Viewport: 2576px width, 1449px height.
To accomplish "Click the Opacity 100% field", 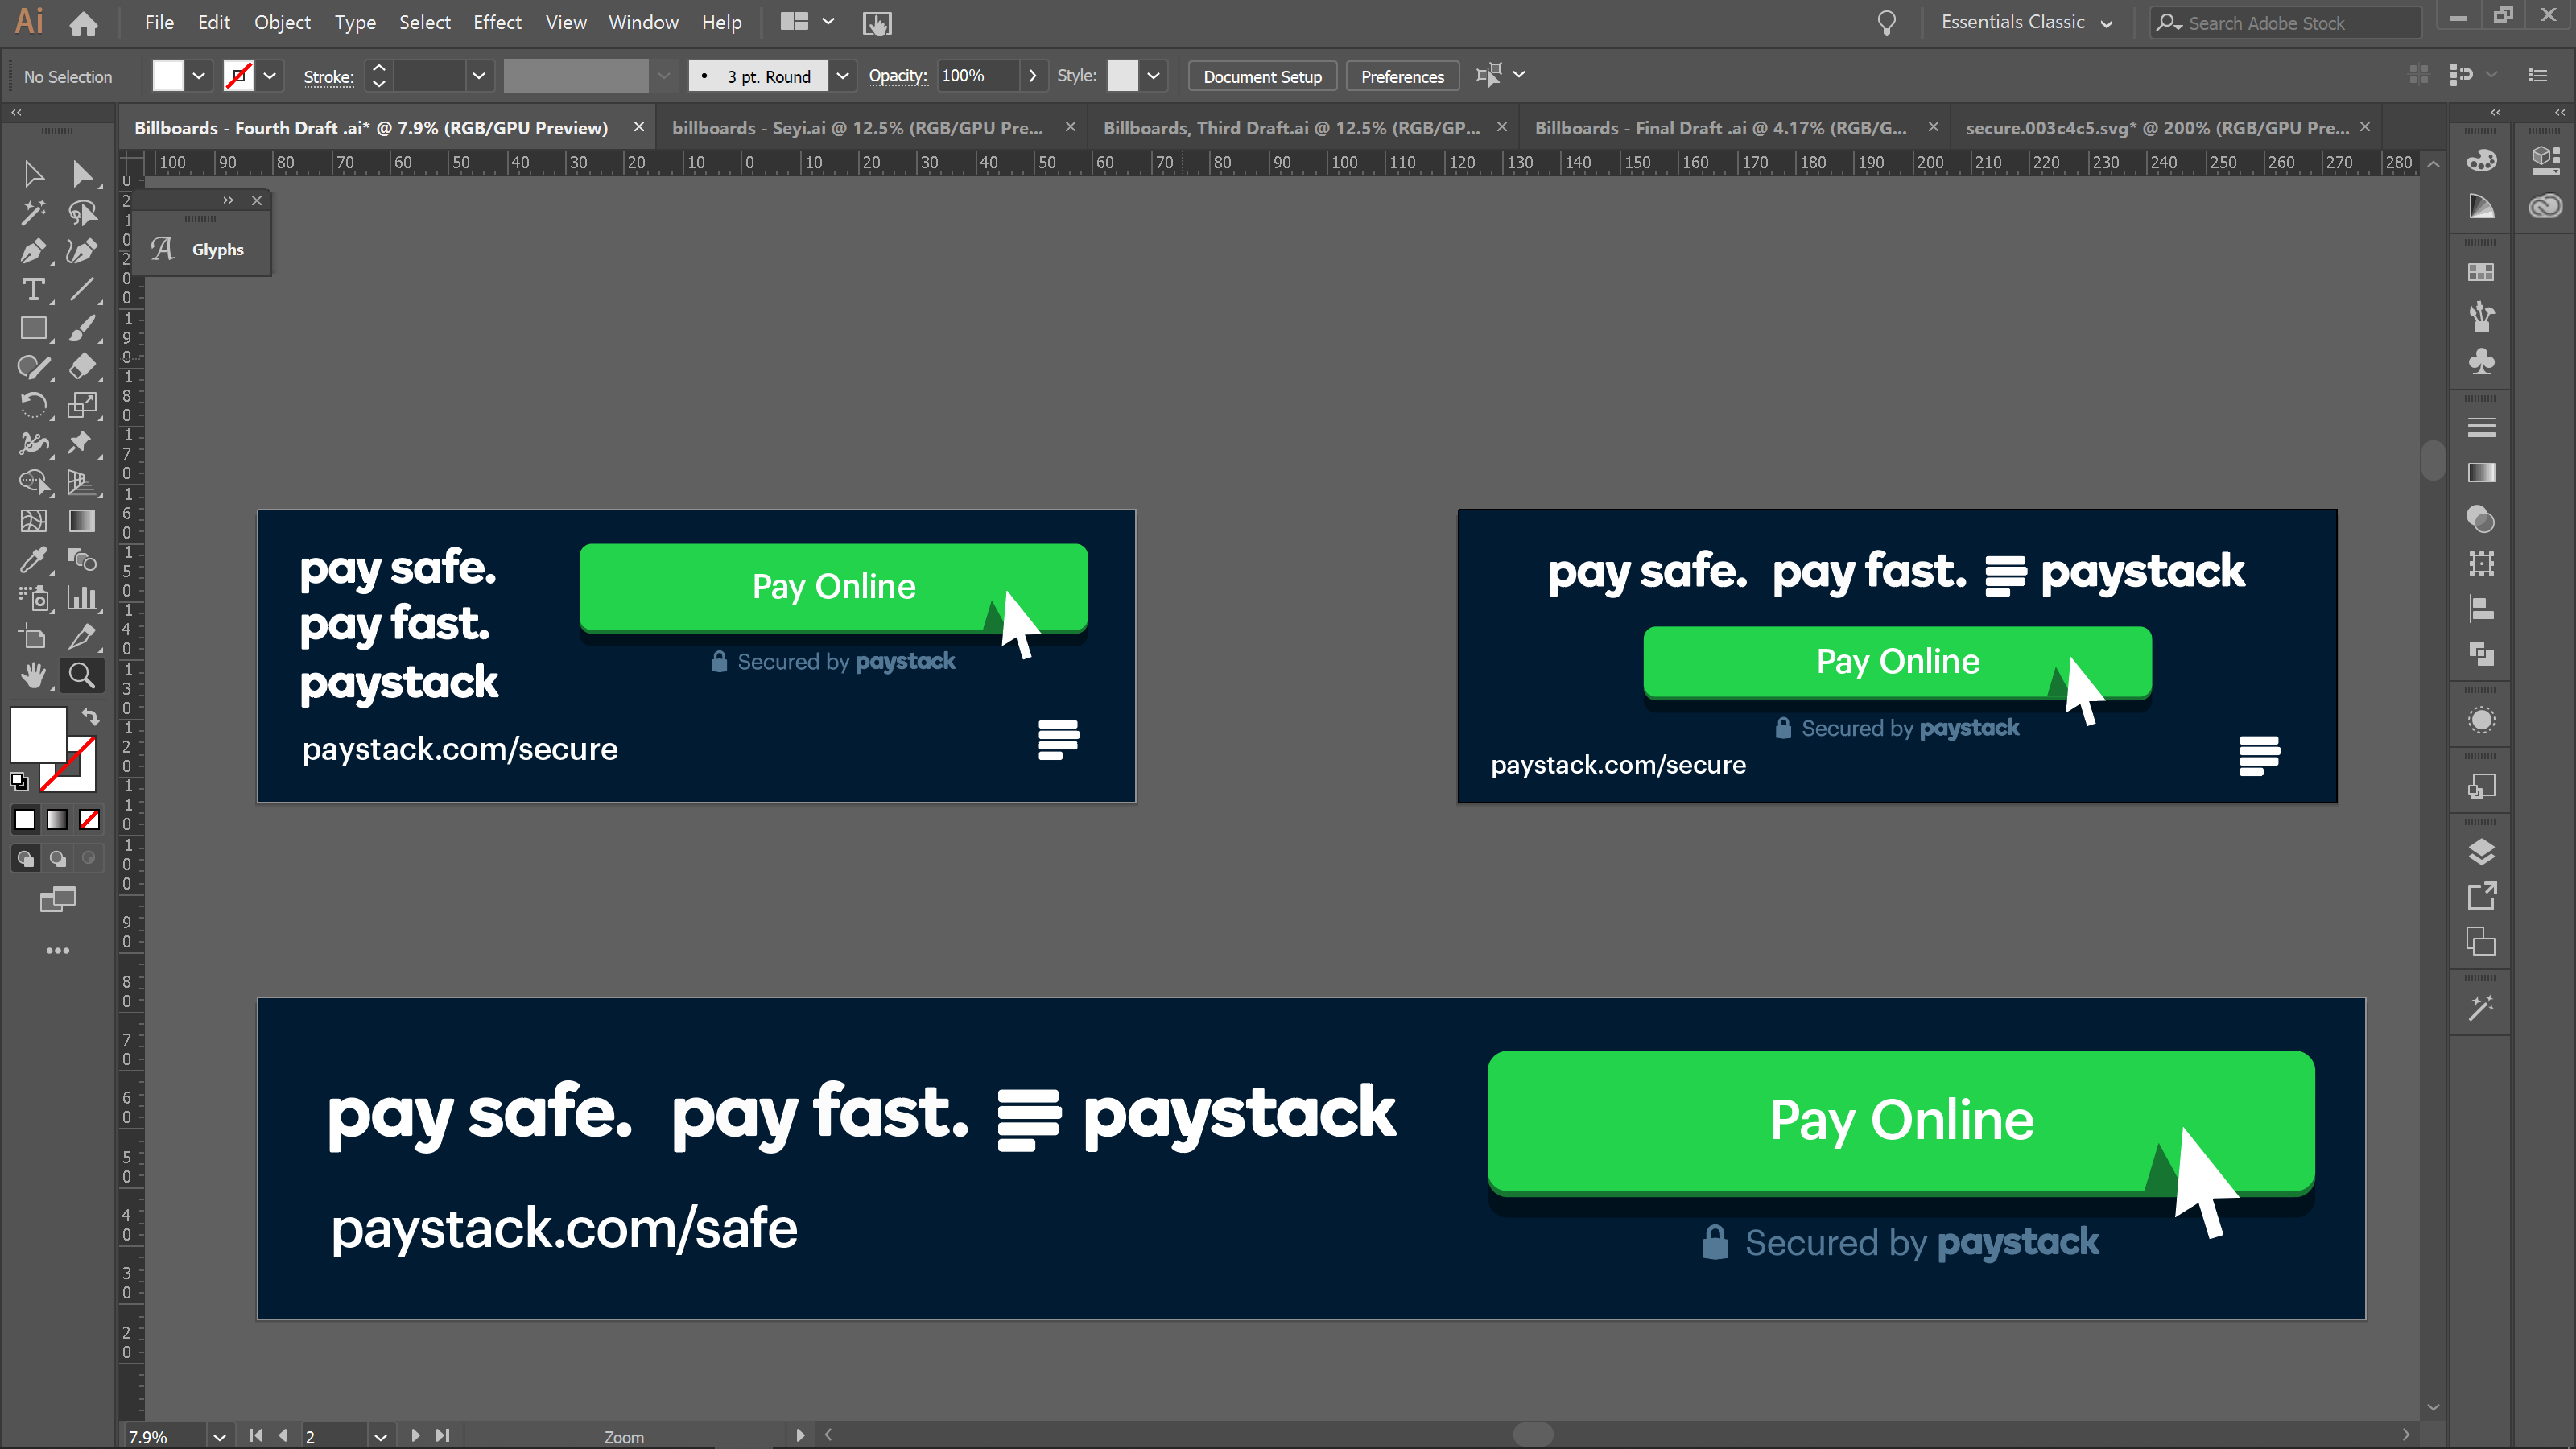I will (x=978, y=76).
